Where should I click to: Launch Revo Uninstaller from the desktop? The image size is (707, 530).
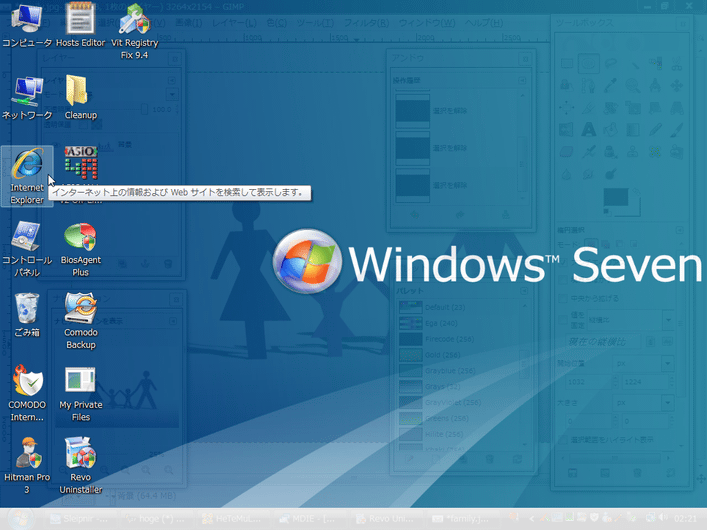81,465
